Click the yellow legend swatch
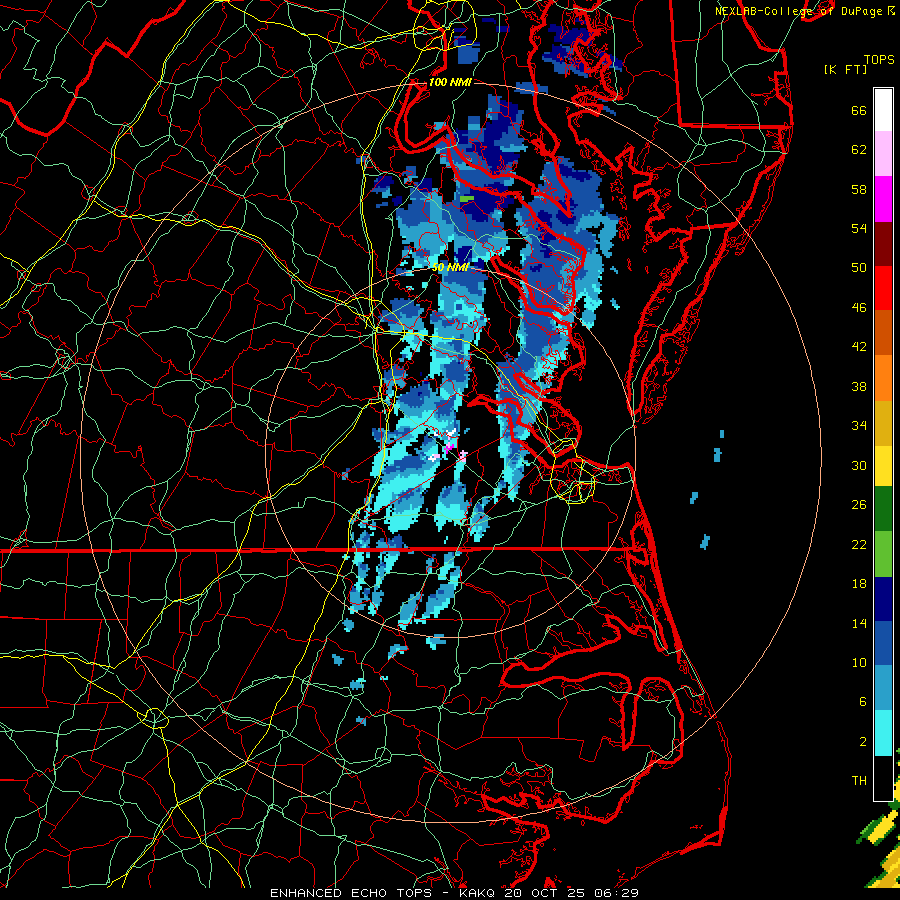 [x=883, y=466]
